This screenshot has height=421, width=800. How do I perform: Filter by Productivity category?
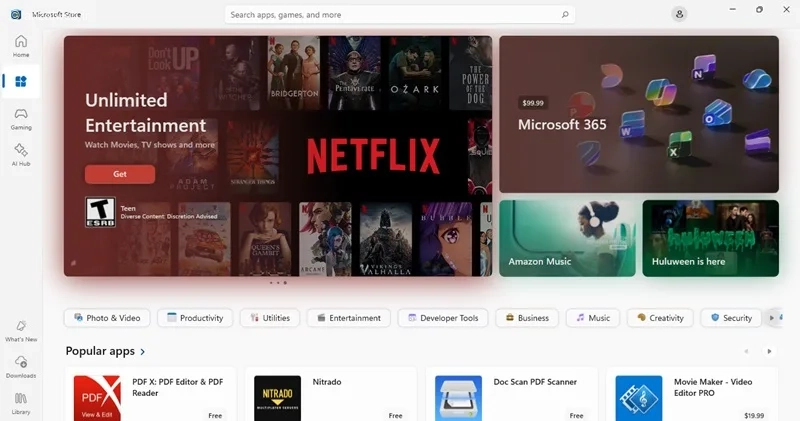tap(195, 318)
